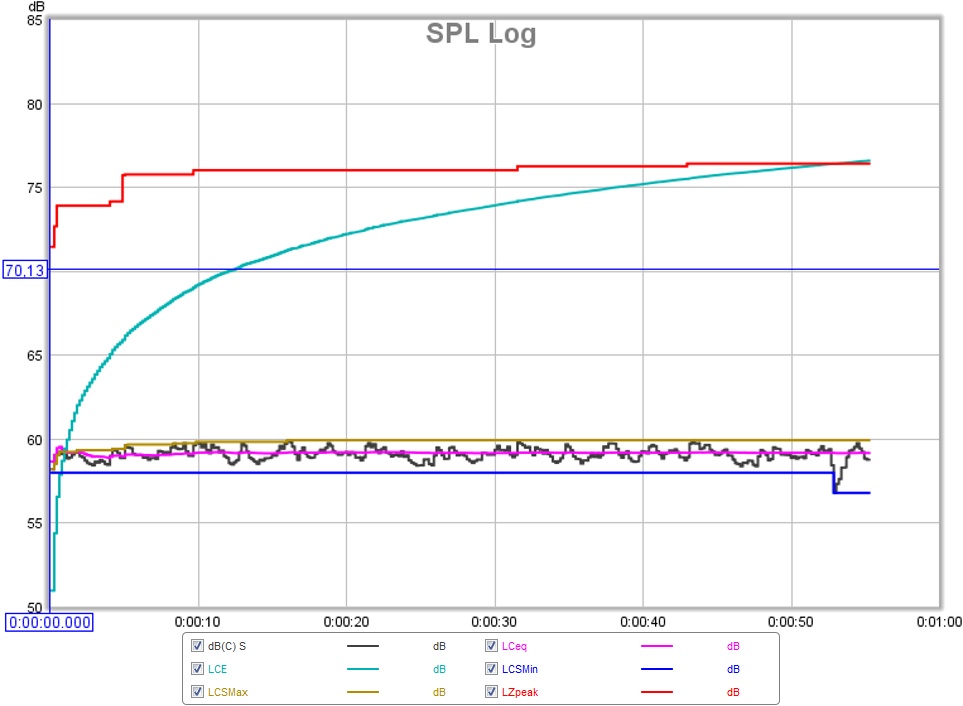
Task: Click the dB unit label above the axis
Action: pyautogui.click(x=36, y=7)
